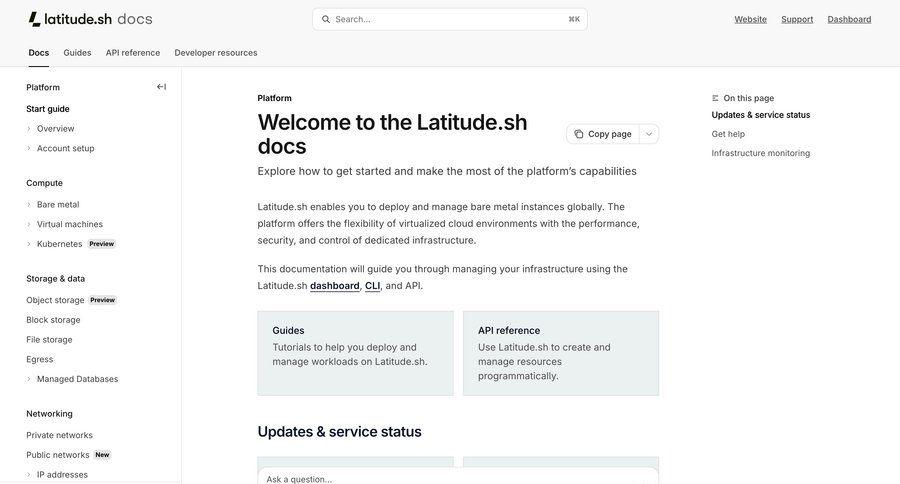The height and width of the screenshot is (484, 900).
Task: Click the Platform breadcrumb above the title
Action: (274, 98)
